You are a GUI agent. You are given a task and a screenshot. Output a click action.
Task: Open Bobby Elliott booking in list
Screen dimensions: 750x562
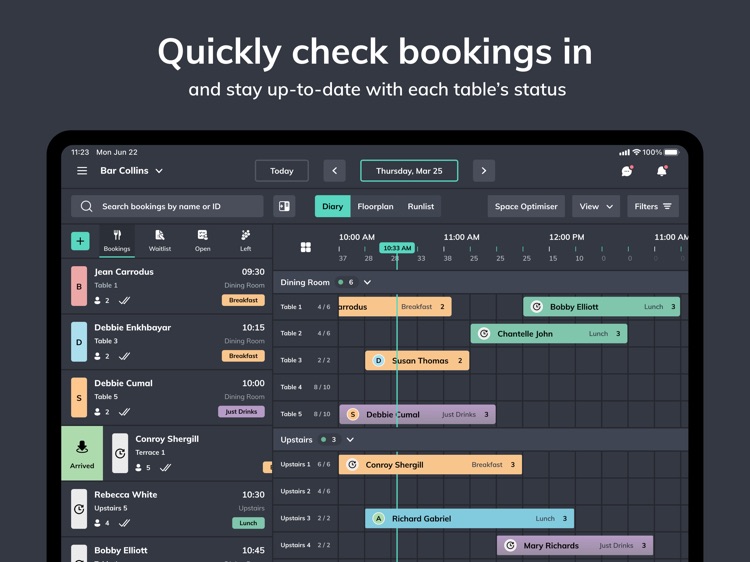point(167,550)
